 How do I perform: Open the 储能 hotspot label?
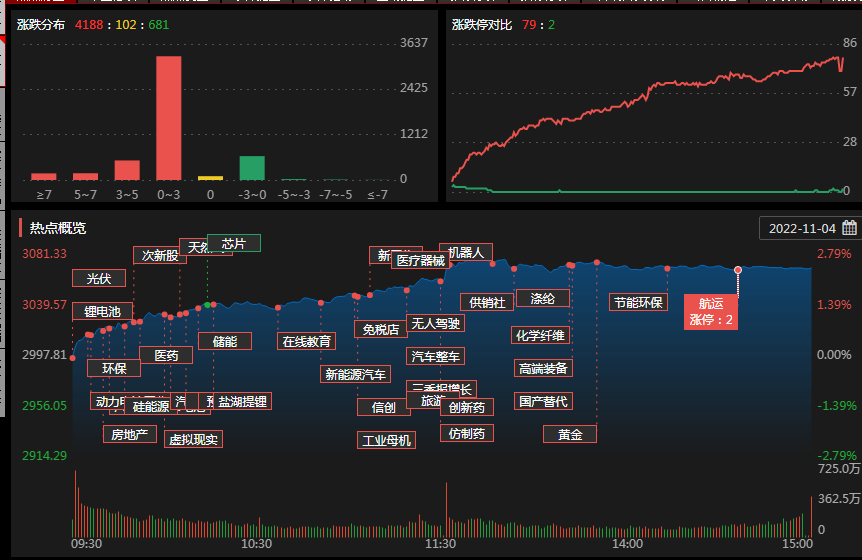[225, 341]
